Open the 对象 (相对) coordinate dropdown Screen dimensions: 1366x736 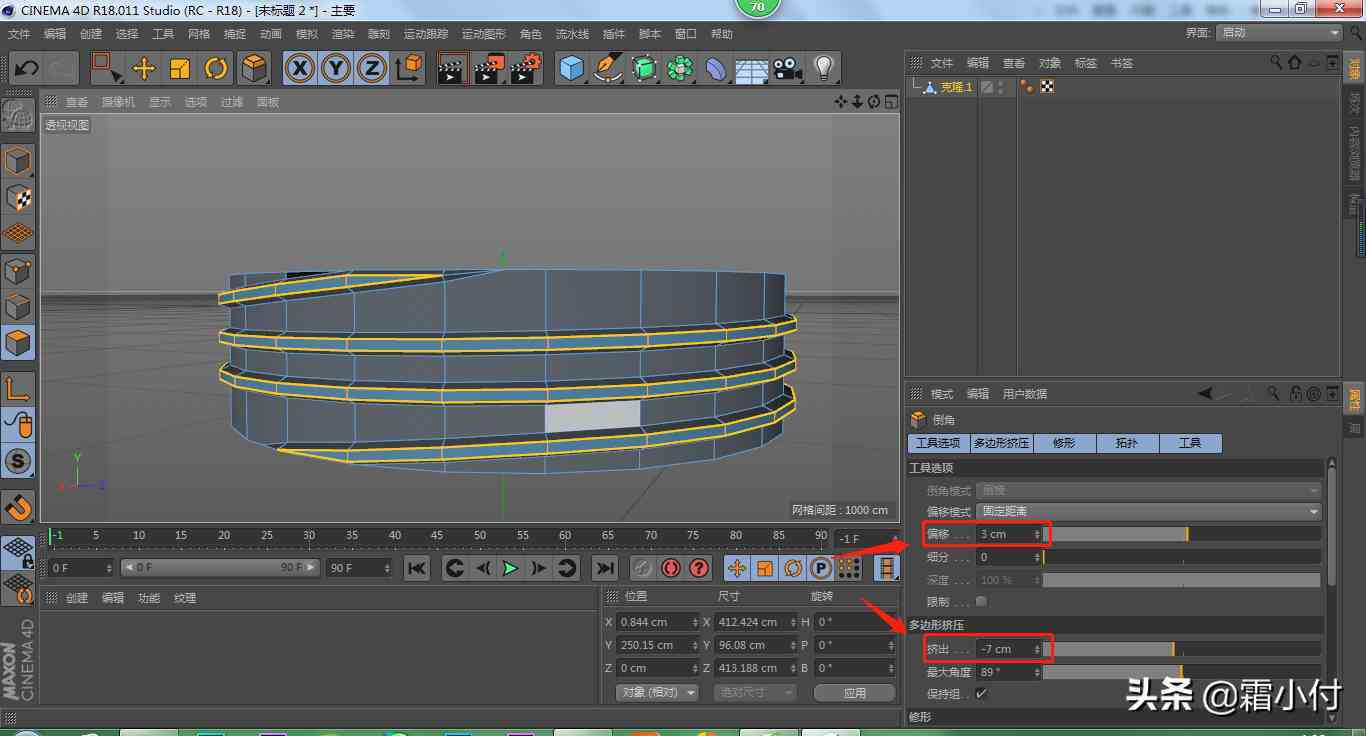click(x=656, y=692)
